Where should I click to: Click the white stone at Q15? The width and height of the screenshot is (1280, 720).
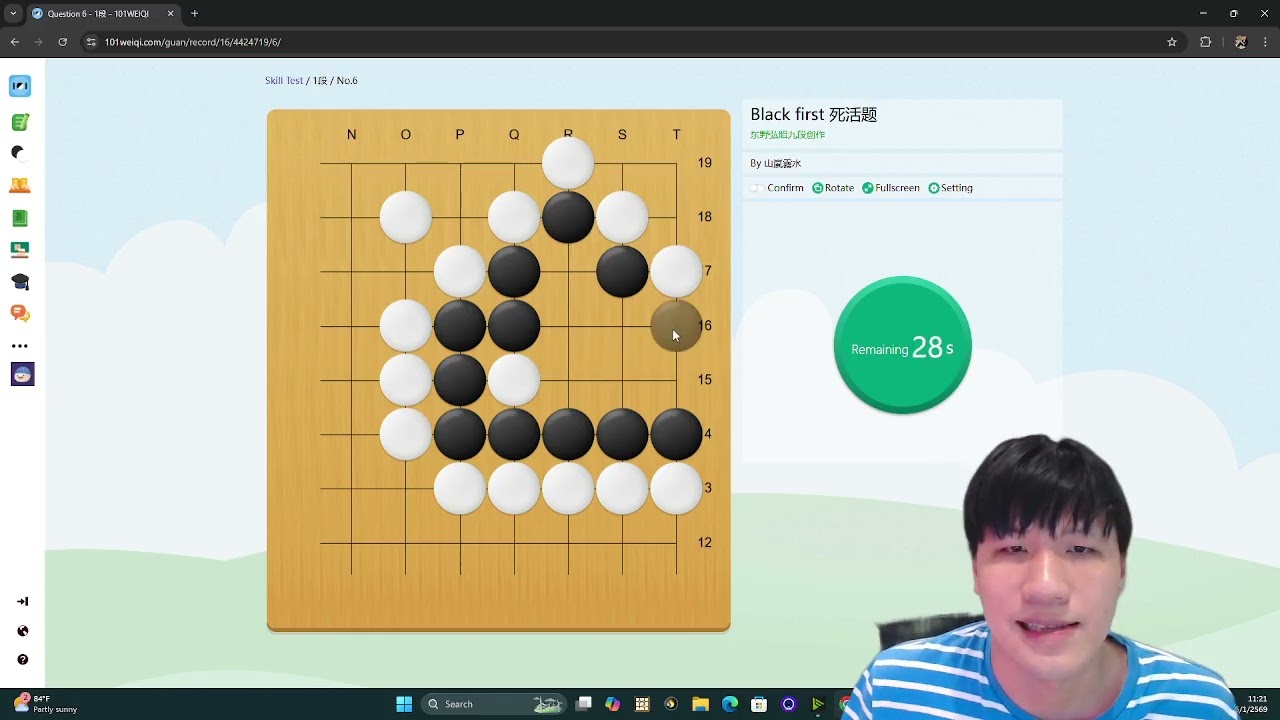point(514,380)
